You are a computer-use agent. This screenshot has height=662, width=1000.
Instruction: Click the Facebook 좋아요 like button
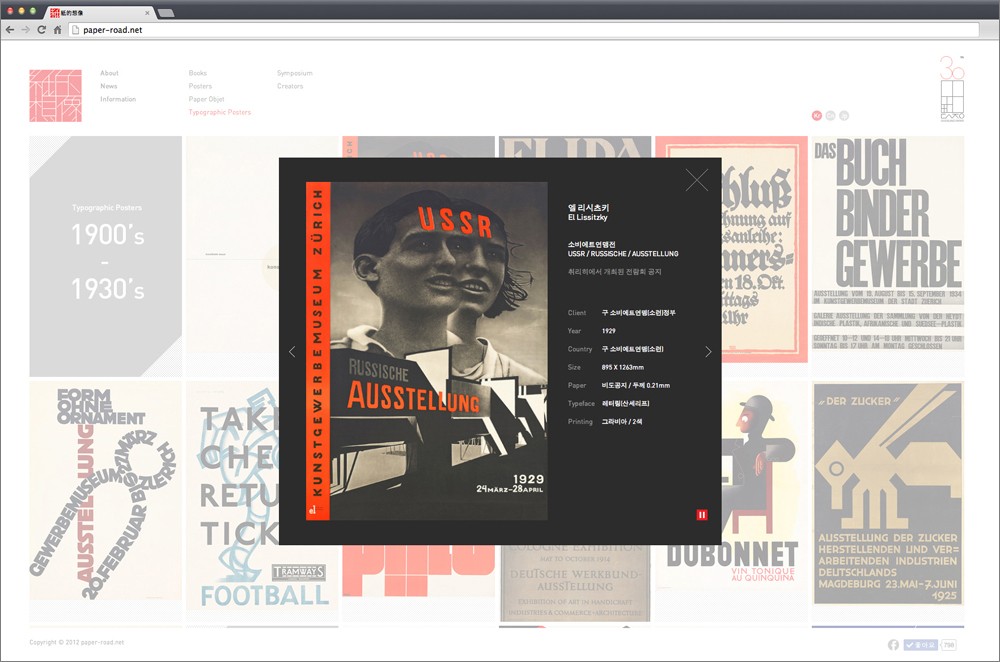coord(920,645)
